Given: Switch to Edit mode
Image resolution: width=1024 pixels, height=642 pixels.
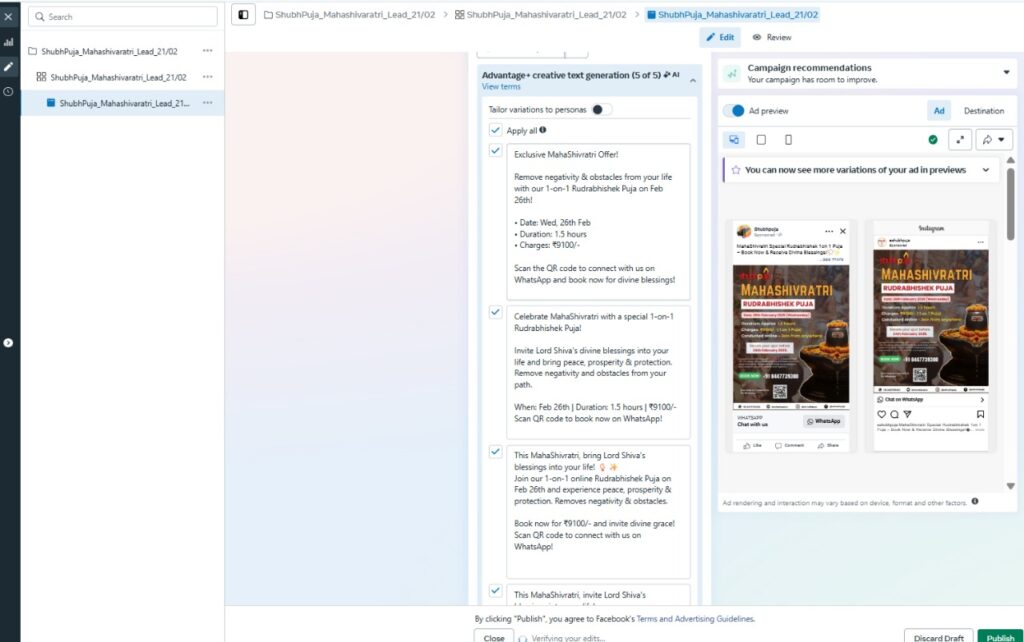Looking at the screenshot, I should [x=720, y=37].
